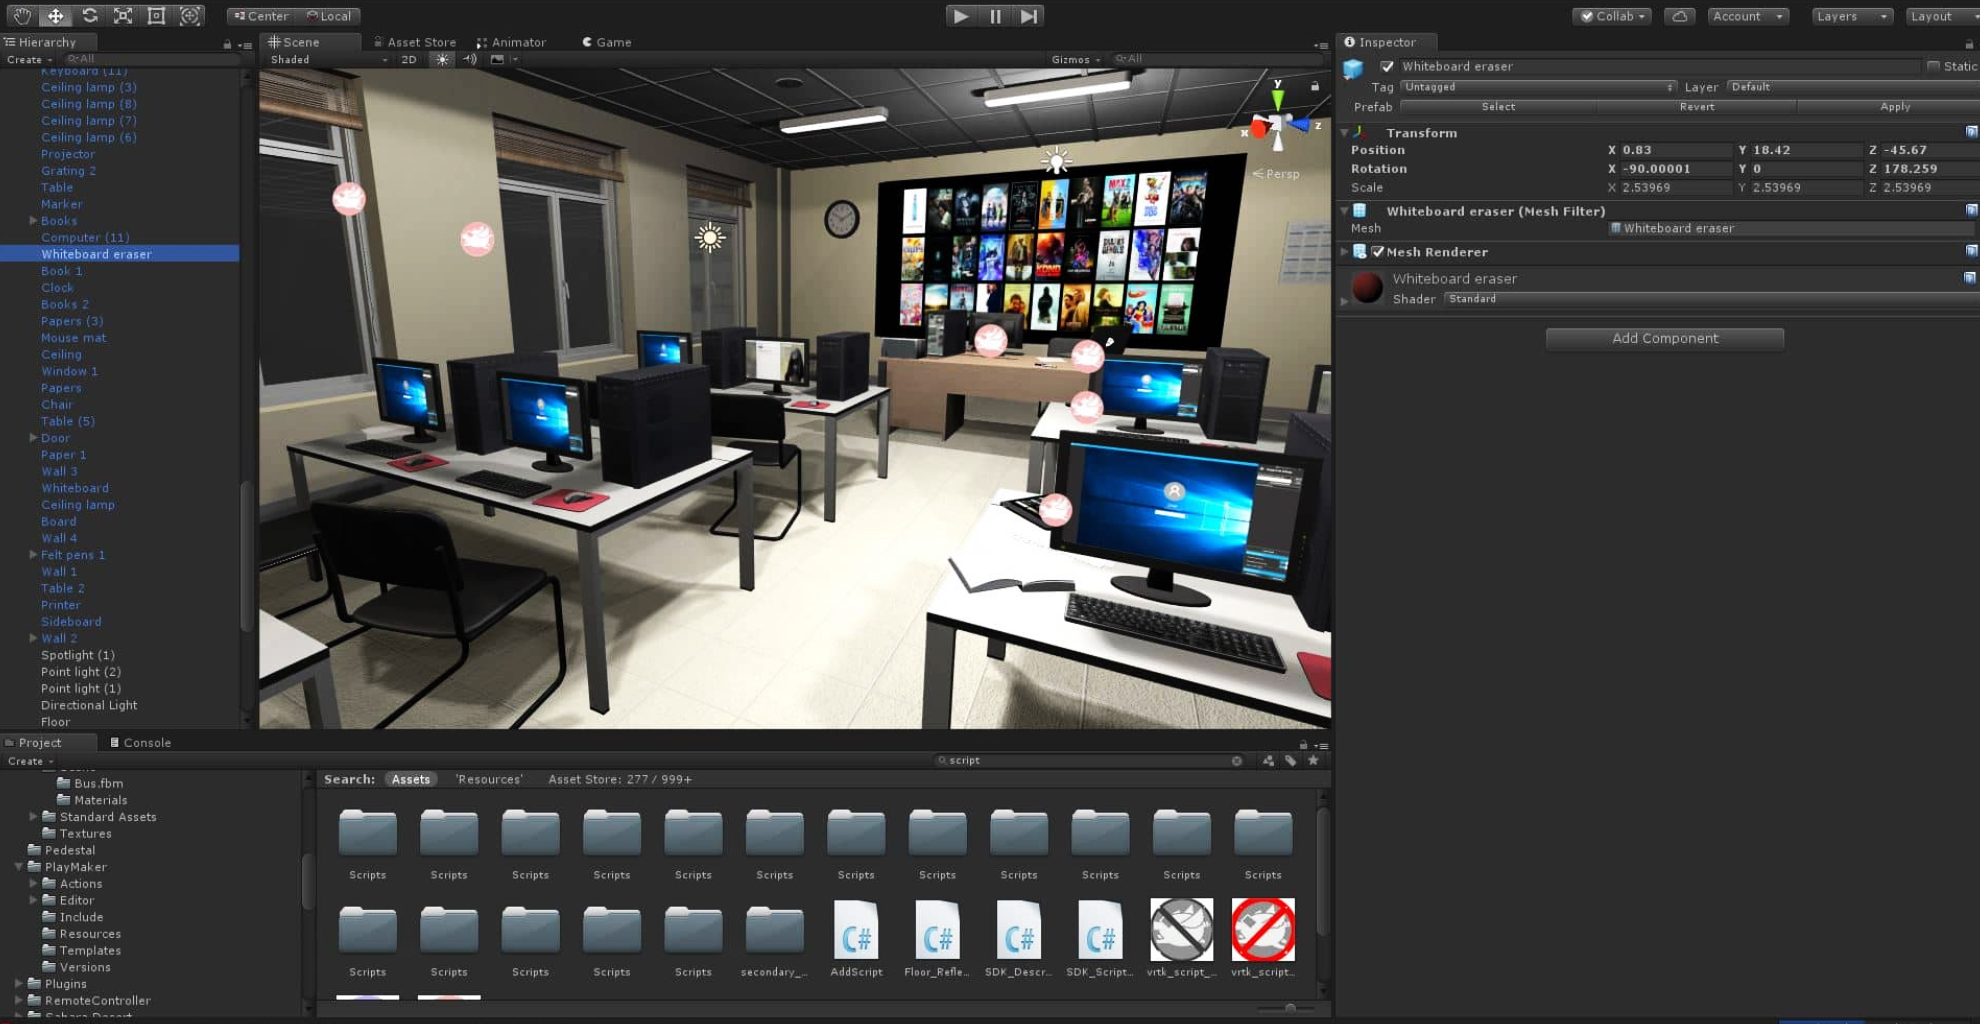This screenshot has height=1024, width=1980.
Task: Open Mesh Renderer component settings icon
Action: (x=1971, y=251)
